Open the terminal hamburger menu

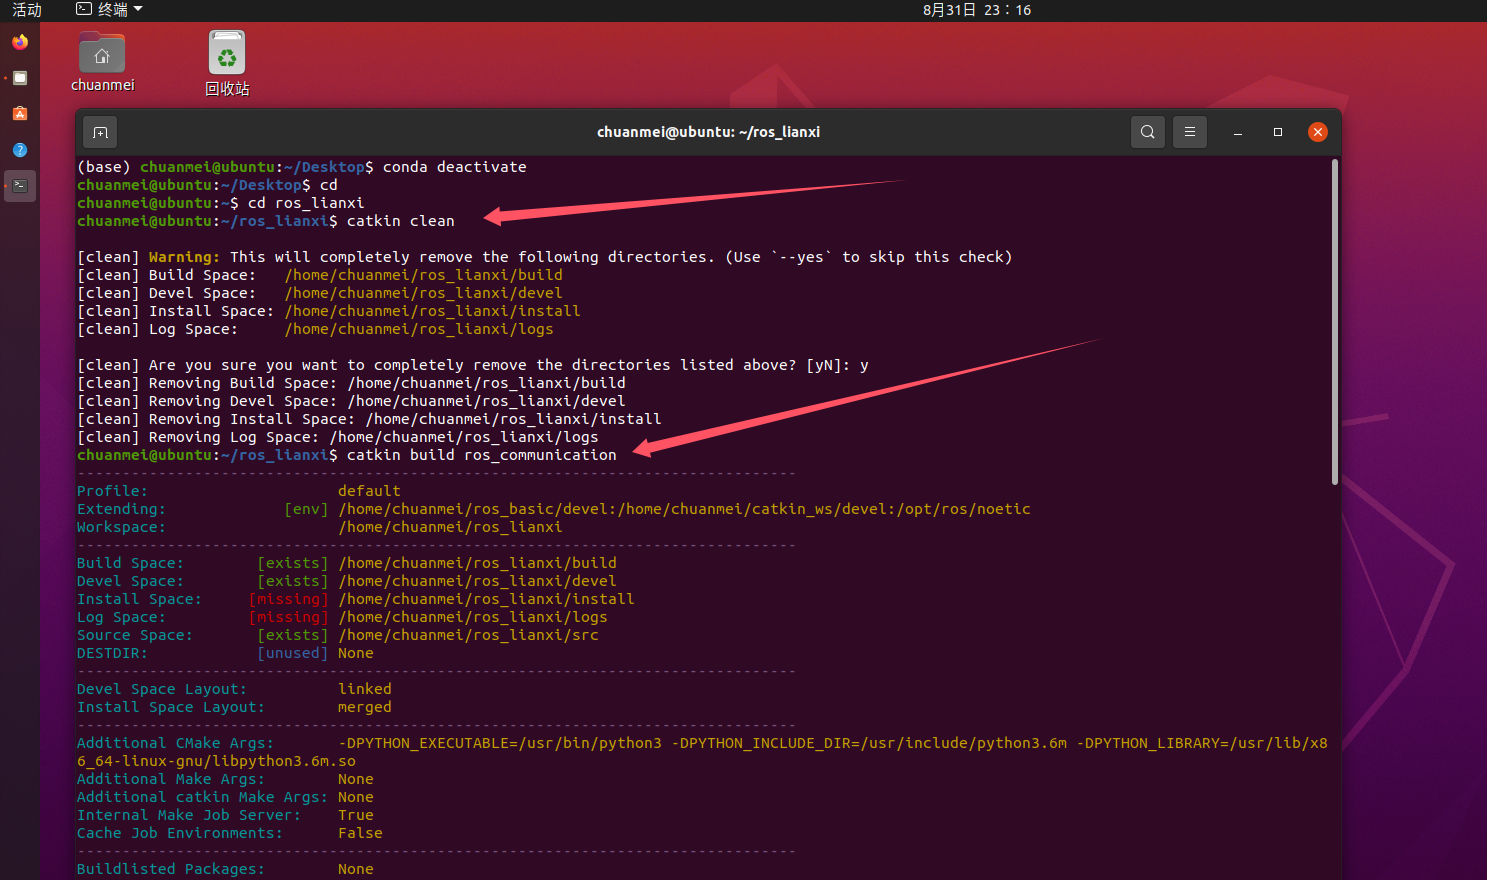[1189, 131]
